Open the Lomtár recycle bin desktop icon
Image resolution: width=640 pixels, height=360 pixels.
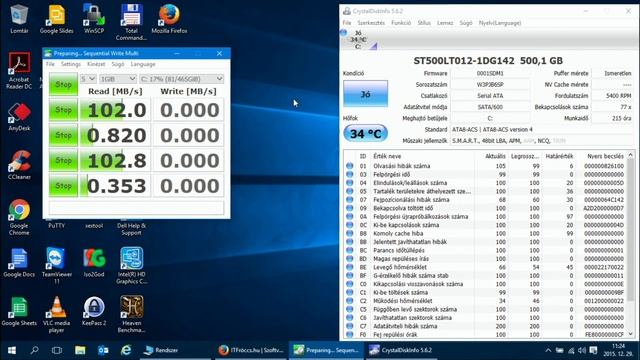19,18
